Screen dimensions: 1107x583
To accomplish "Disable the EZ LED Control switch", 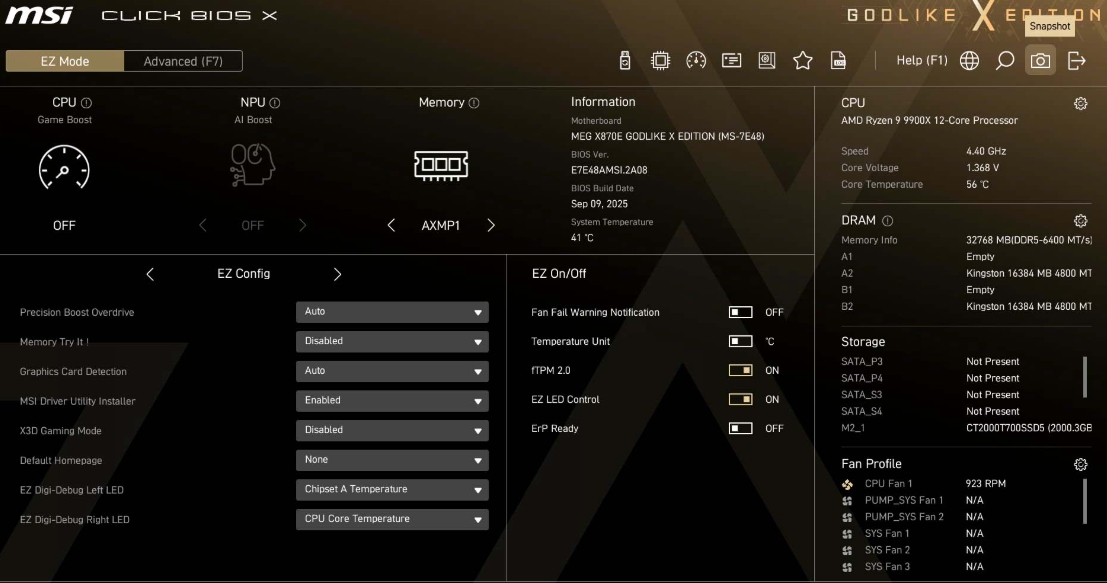I will [741, 399].
